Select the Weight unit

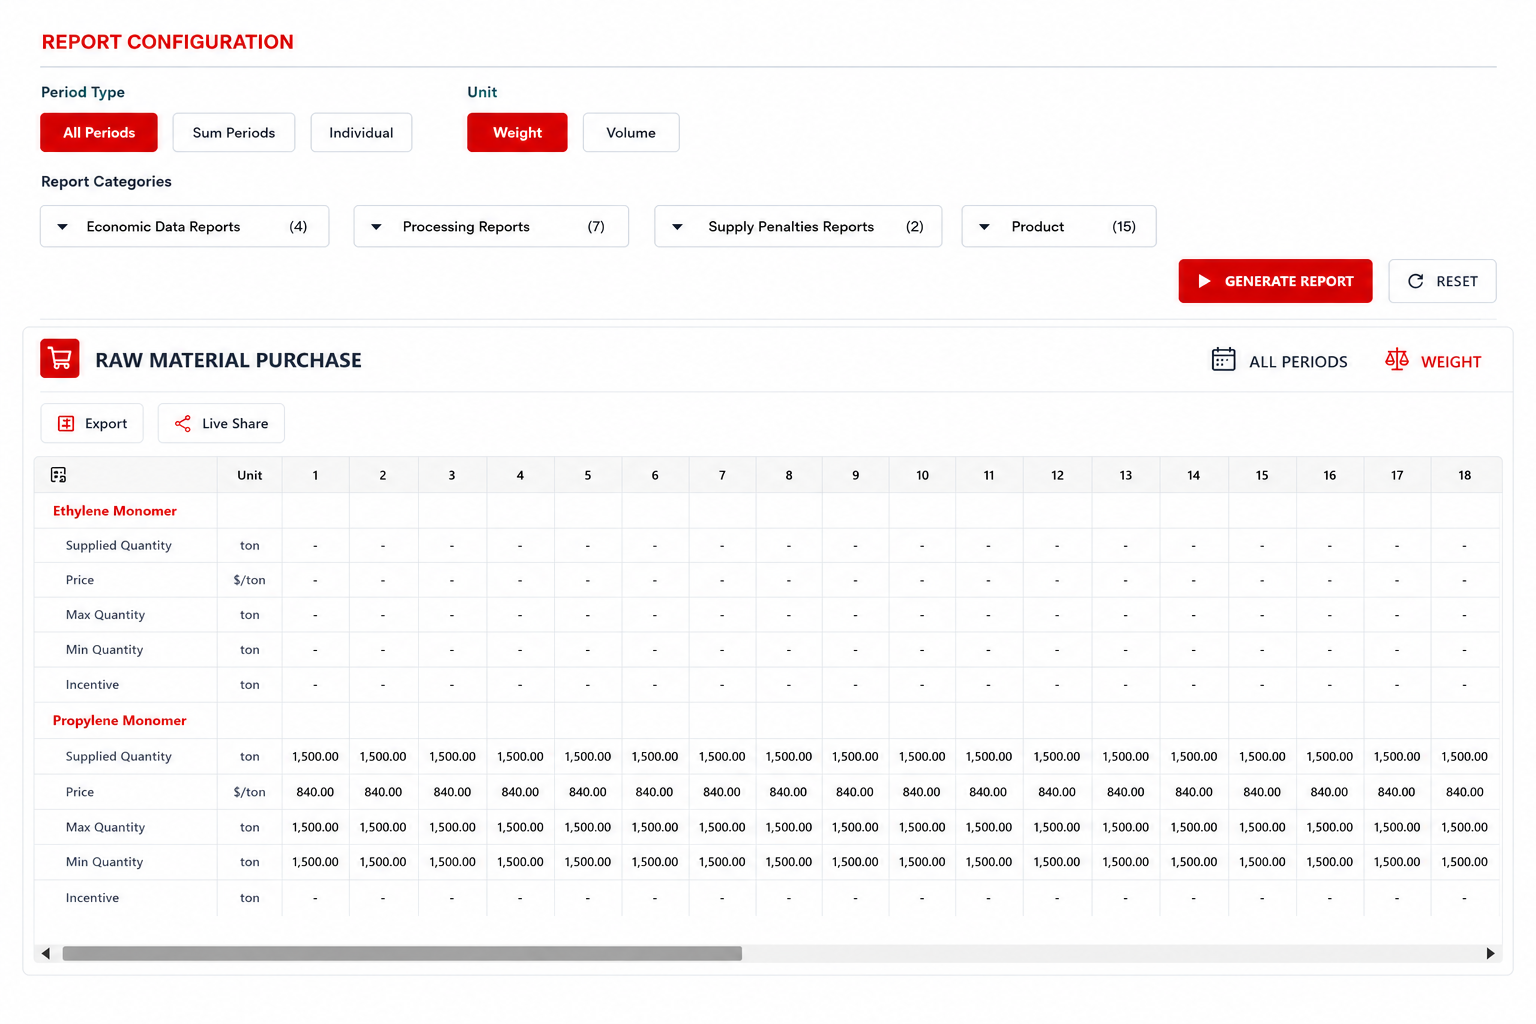(x=517, y=132)
